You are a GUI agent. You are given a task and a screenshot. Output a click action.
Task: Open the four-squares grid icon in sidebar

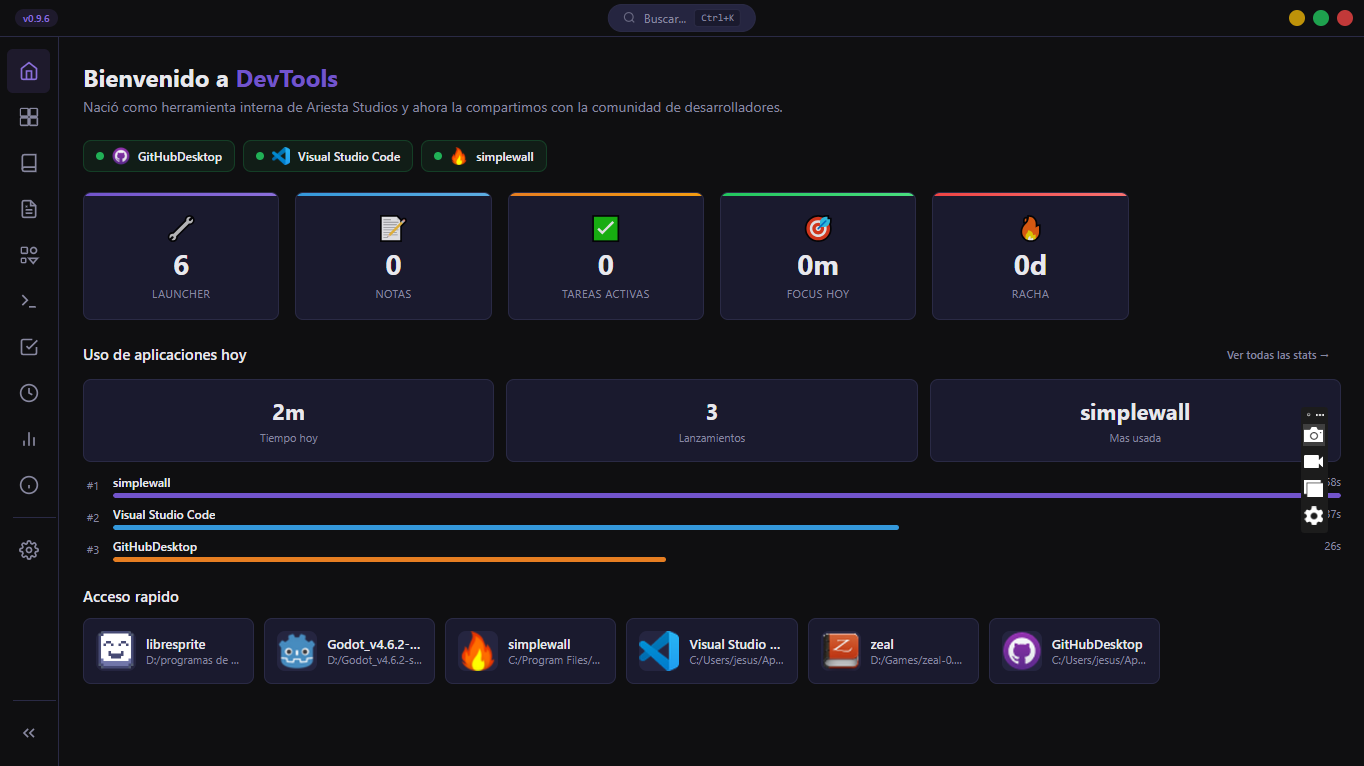pos(29,117)
